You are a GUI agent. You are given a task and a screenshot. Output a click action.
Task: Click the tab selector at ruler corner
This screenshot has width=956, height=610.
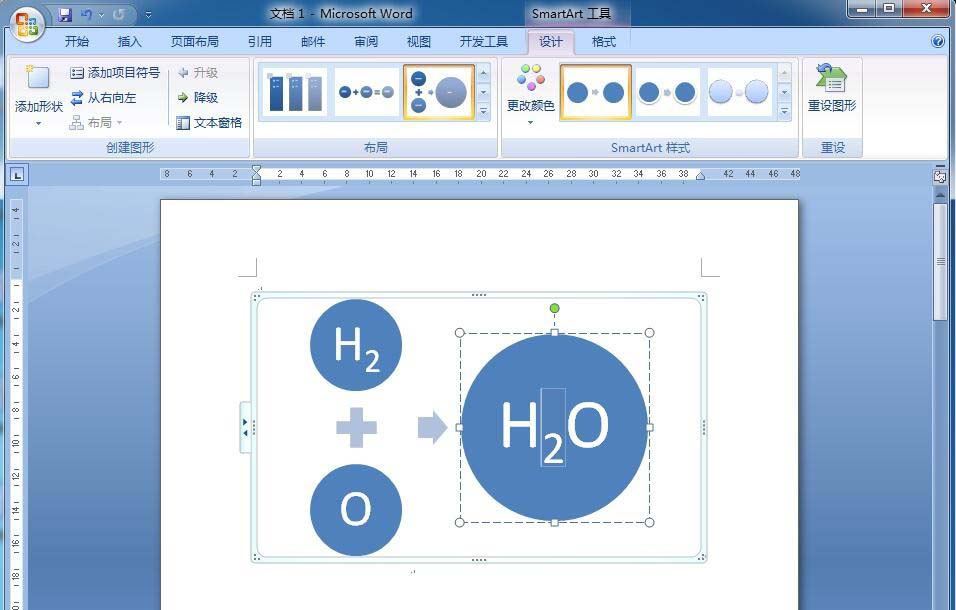[x=17, y=175]
